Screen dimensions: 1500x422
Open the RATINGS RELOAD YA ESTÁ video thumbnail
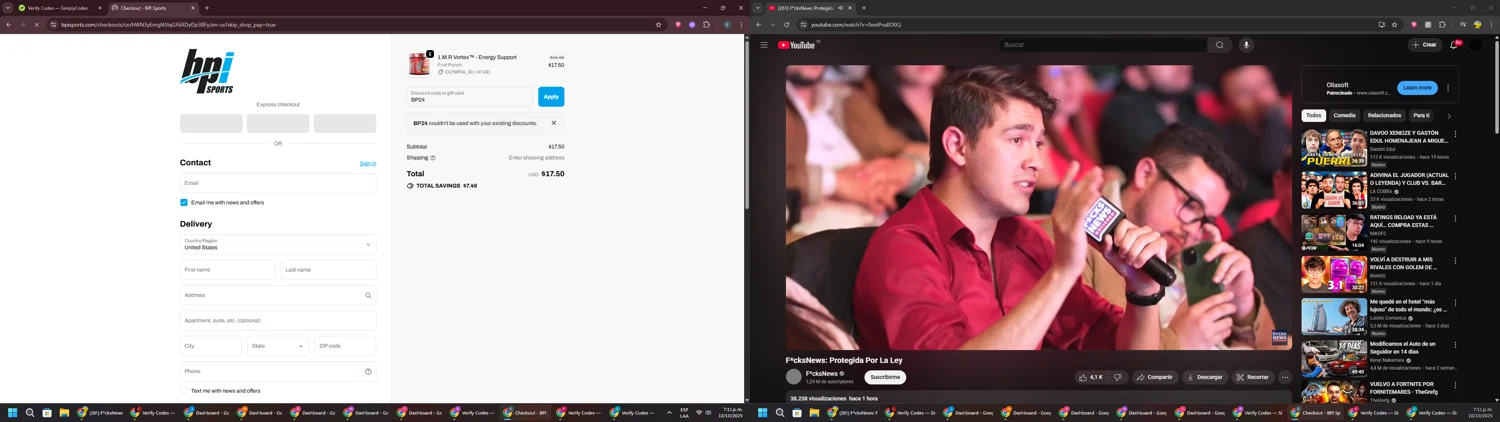(1334, 231)
